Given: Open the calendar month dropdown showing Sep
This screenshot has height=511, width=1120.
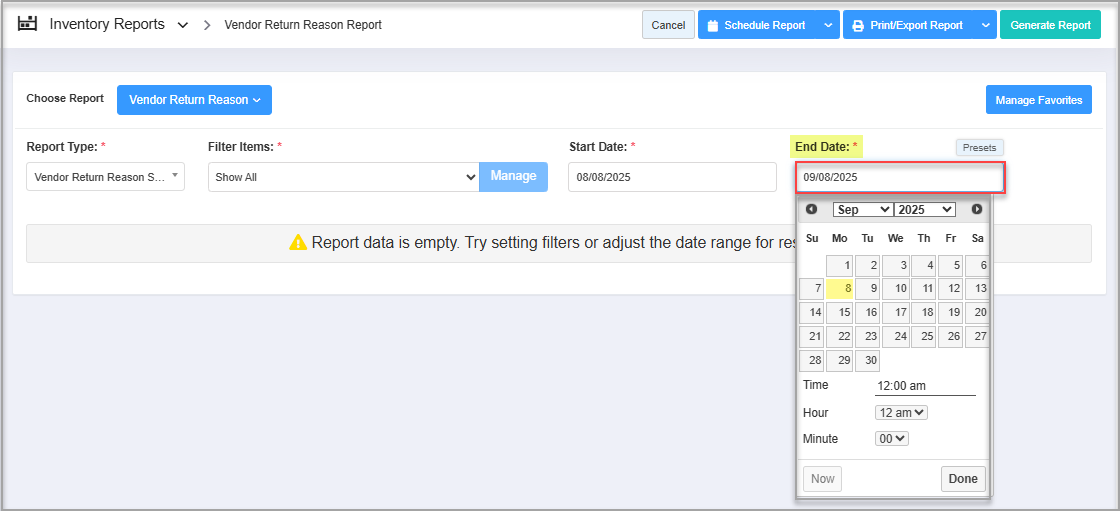Looking at the screenshot, I should [x=862, y=210].
